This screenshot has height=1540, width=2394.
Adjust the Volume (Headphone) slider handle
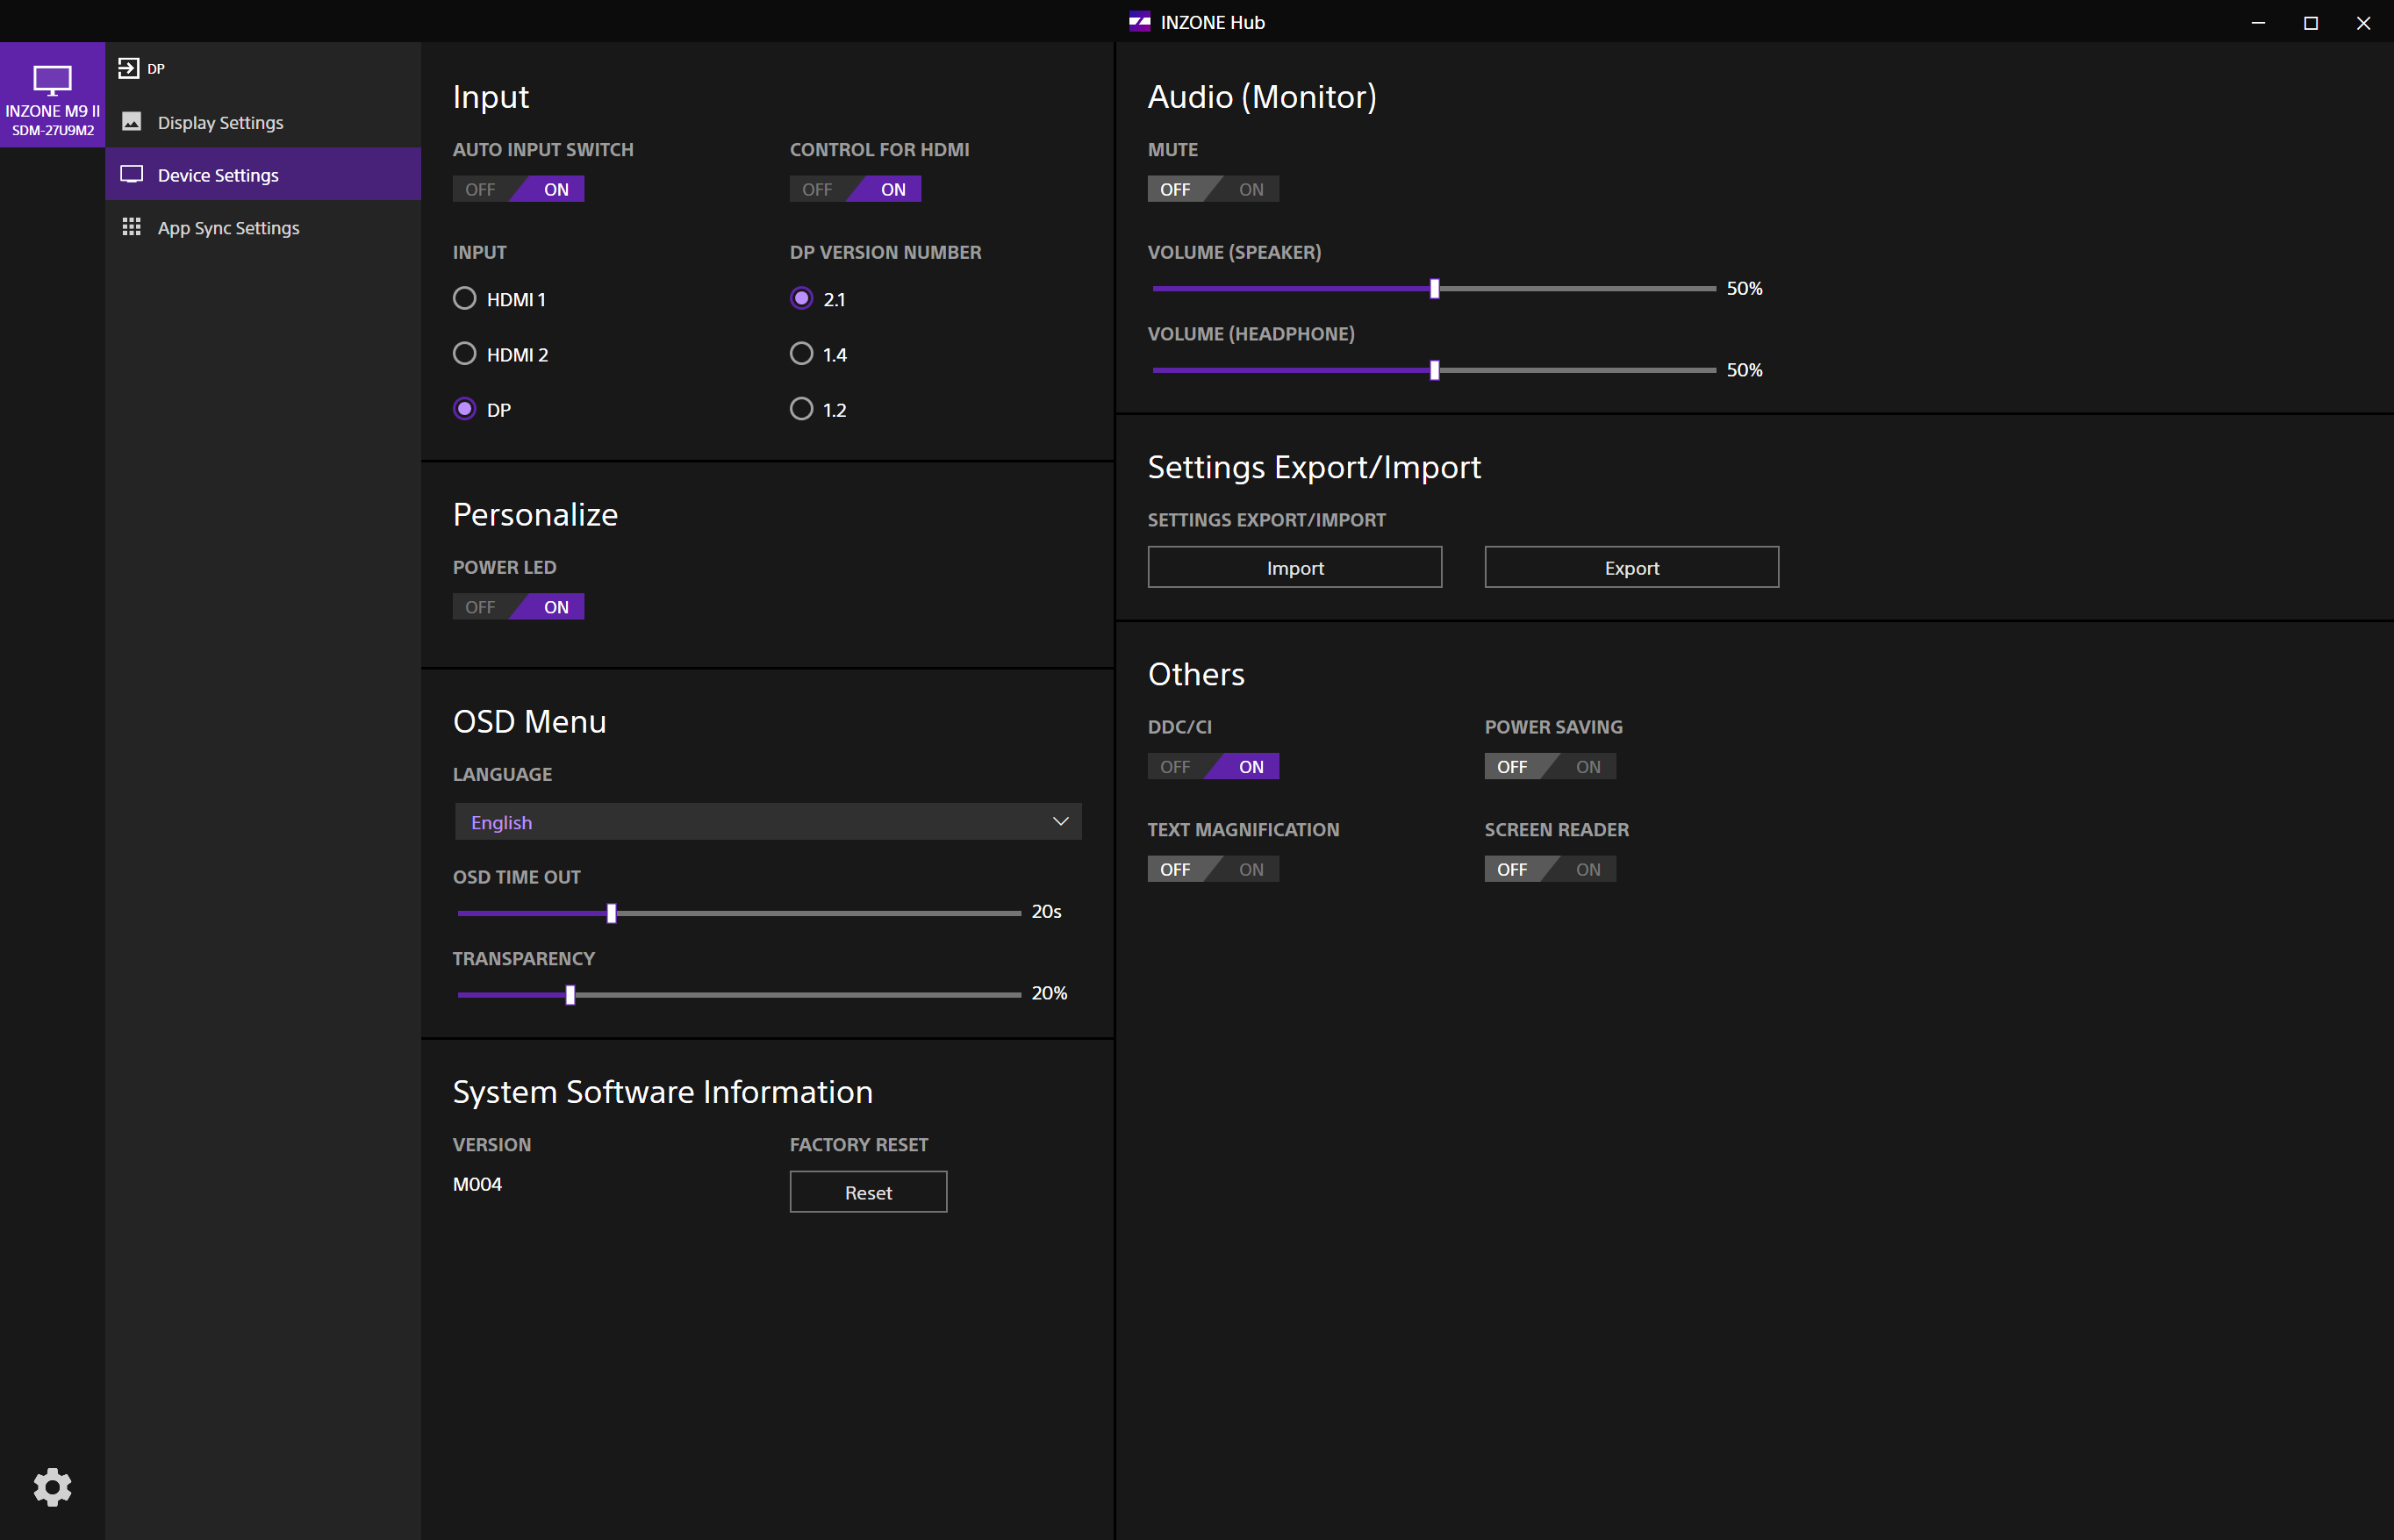click(x=1435, y=370)
